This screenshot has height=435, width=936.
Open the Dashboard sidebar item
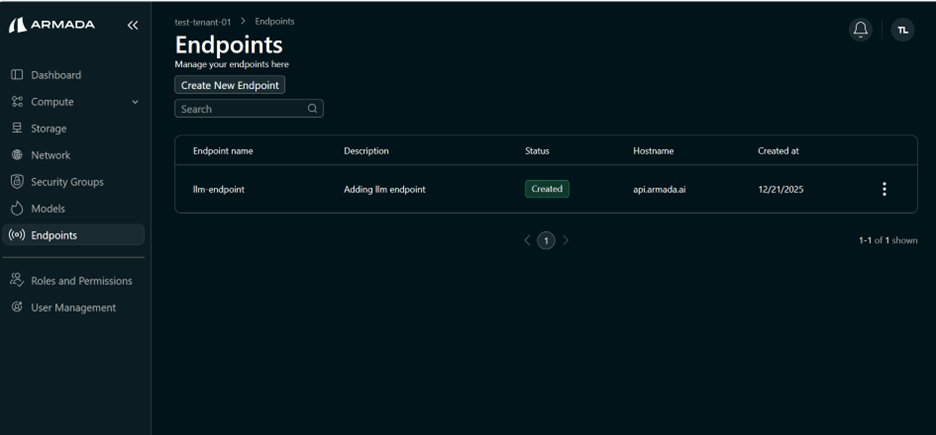tap(55, 75)
